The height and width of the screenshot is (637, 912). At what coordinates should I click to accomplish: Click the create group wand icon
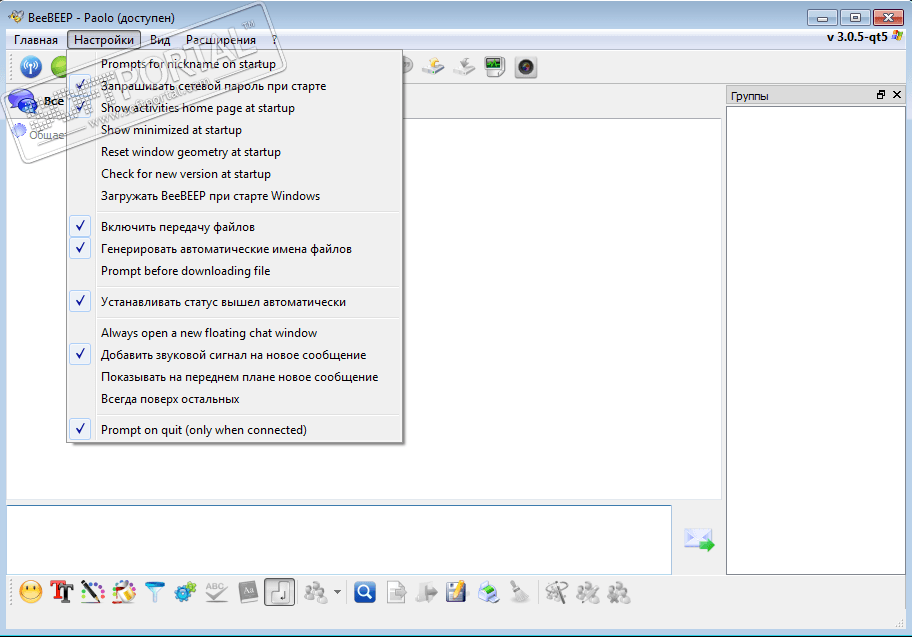pos(557,592)
